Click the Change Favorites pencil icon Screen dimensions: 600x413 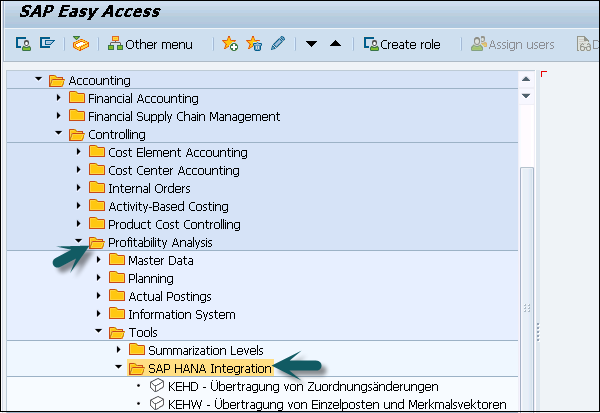[x=277, y=44]
